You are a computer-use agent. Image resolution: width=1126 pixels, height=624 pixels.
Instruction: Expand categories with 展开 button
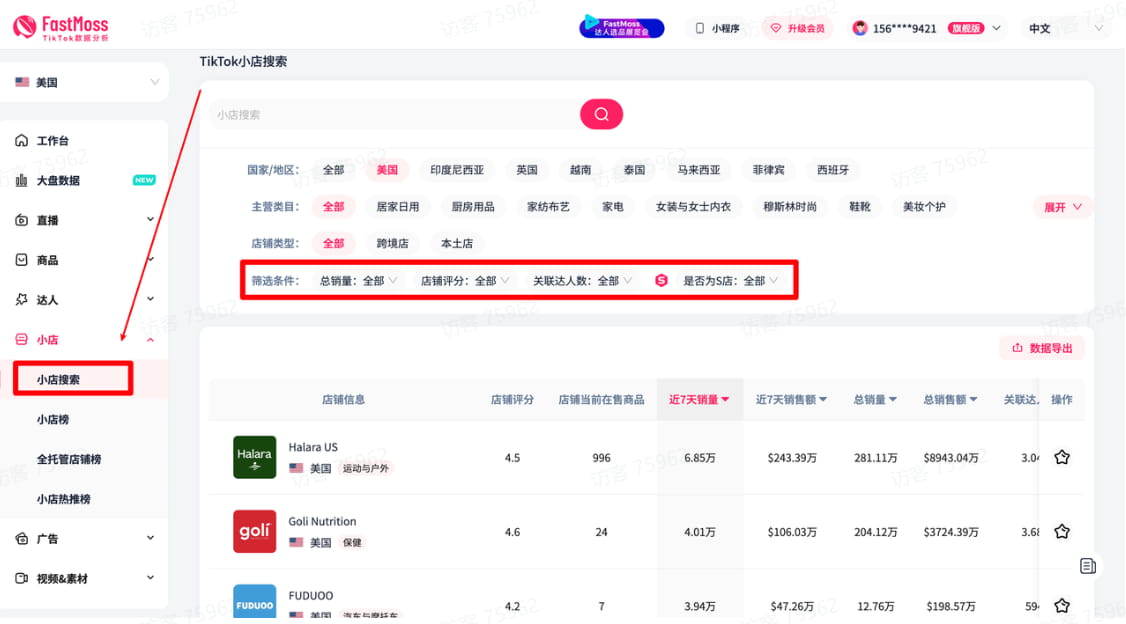(x=1062, y=207)
